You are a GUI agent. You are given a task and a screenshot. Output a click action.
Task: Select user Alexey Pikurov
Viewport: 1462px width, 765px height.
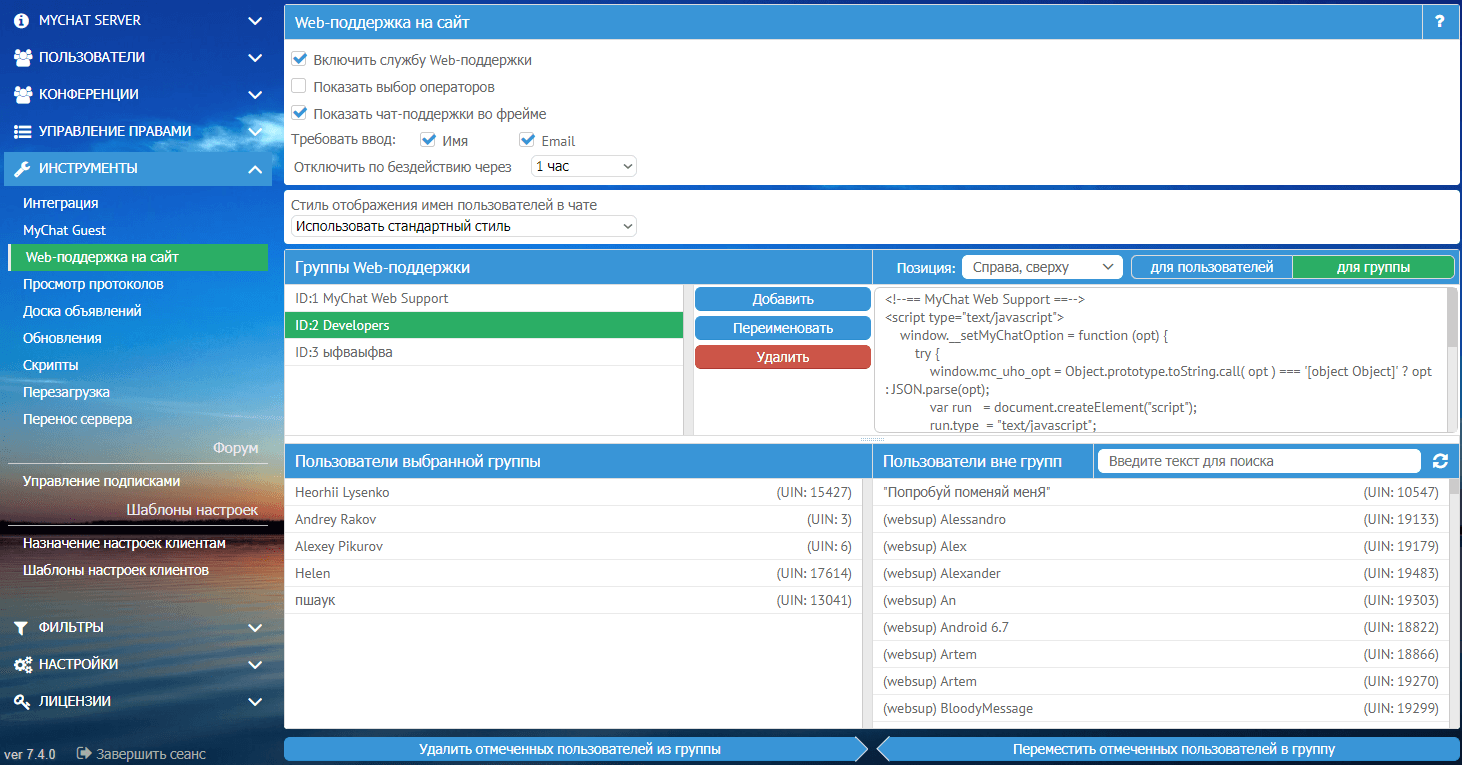point(573,547)
